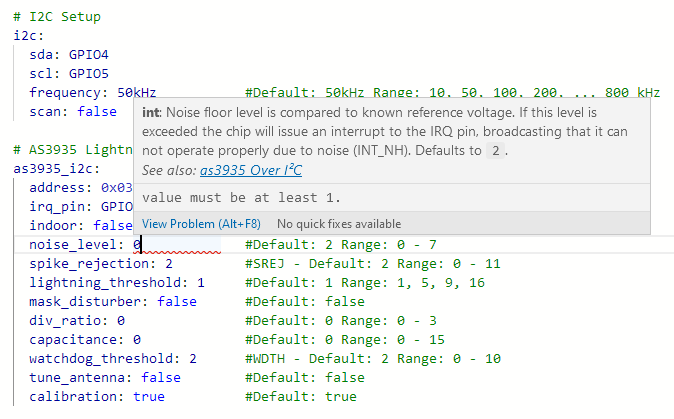Click the 'address: 0x03' line
674x419 pixels.
point(81,188)
